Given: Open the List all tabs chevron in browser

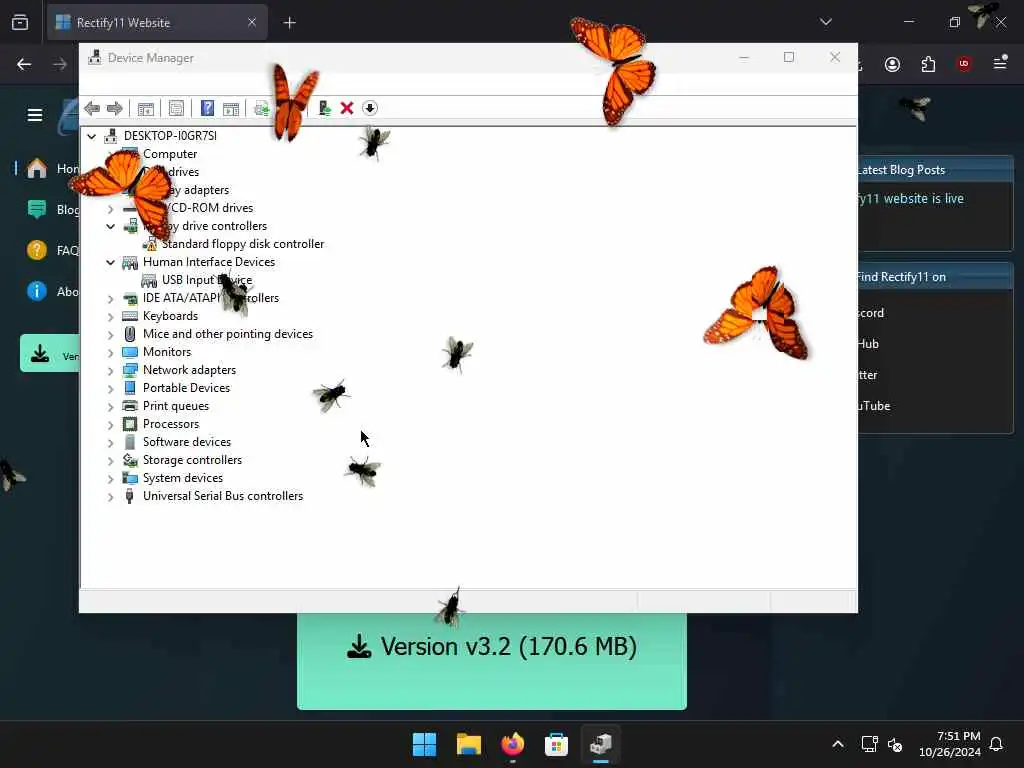Looking at the screenshot, I should click(x=825, y=22).
